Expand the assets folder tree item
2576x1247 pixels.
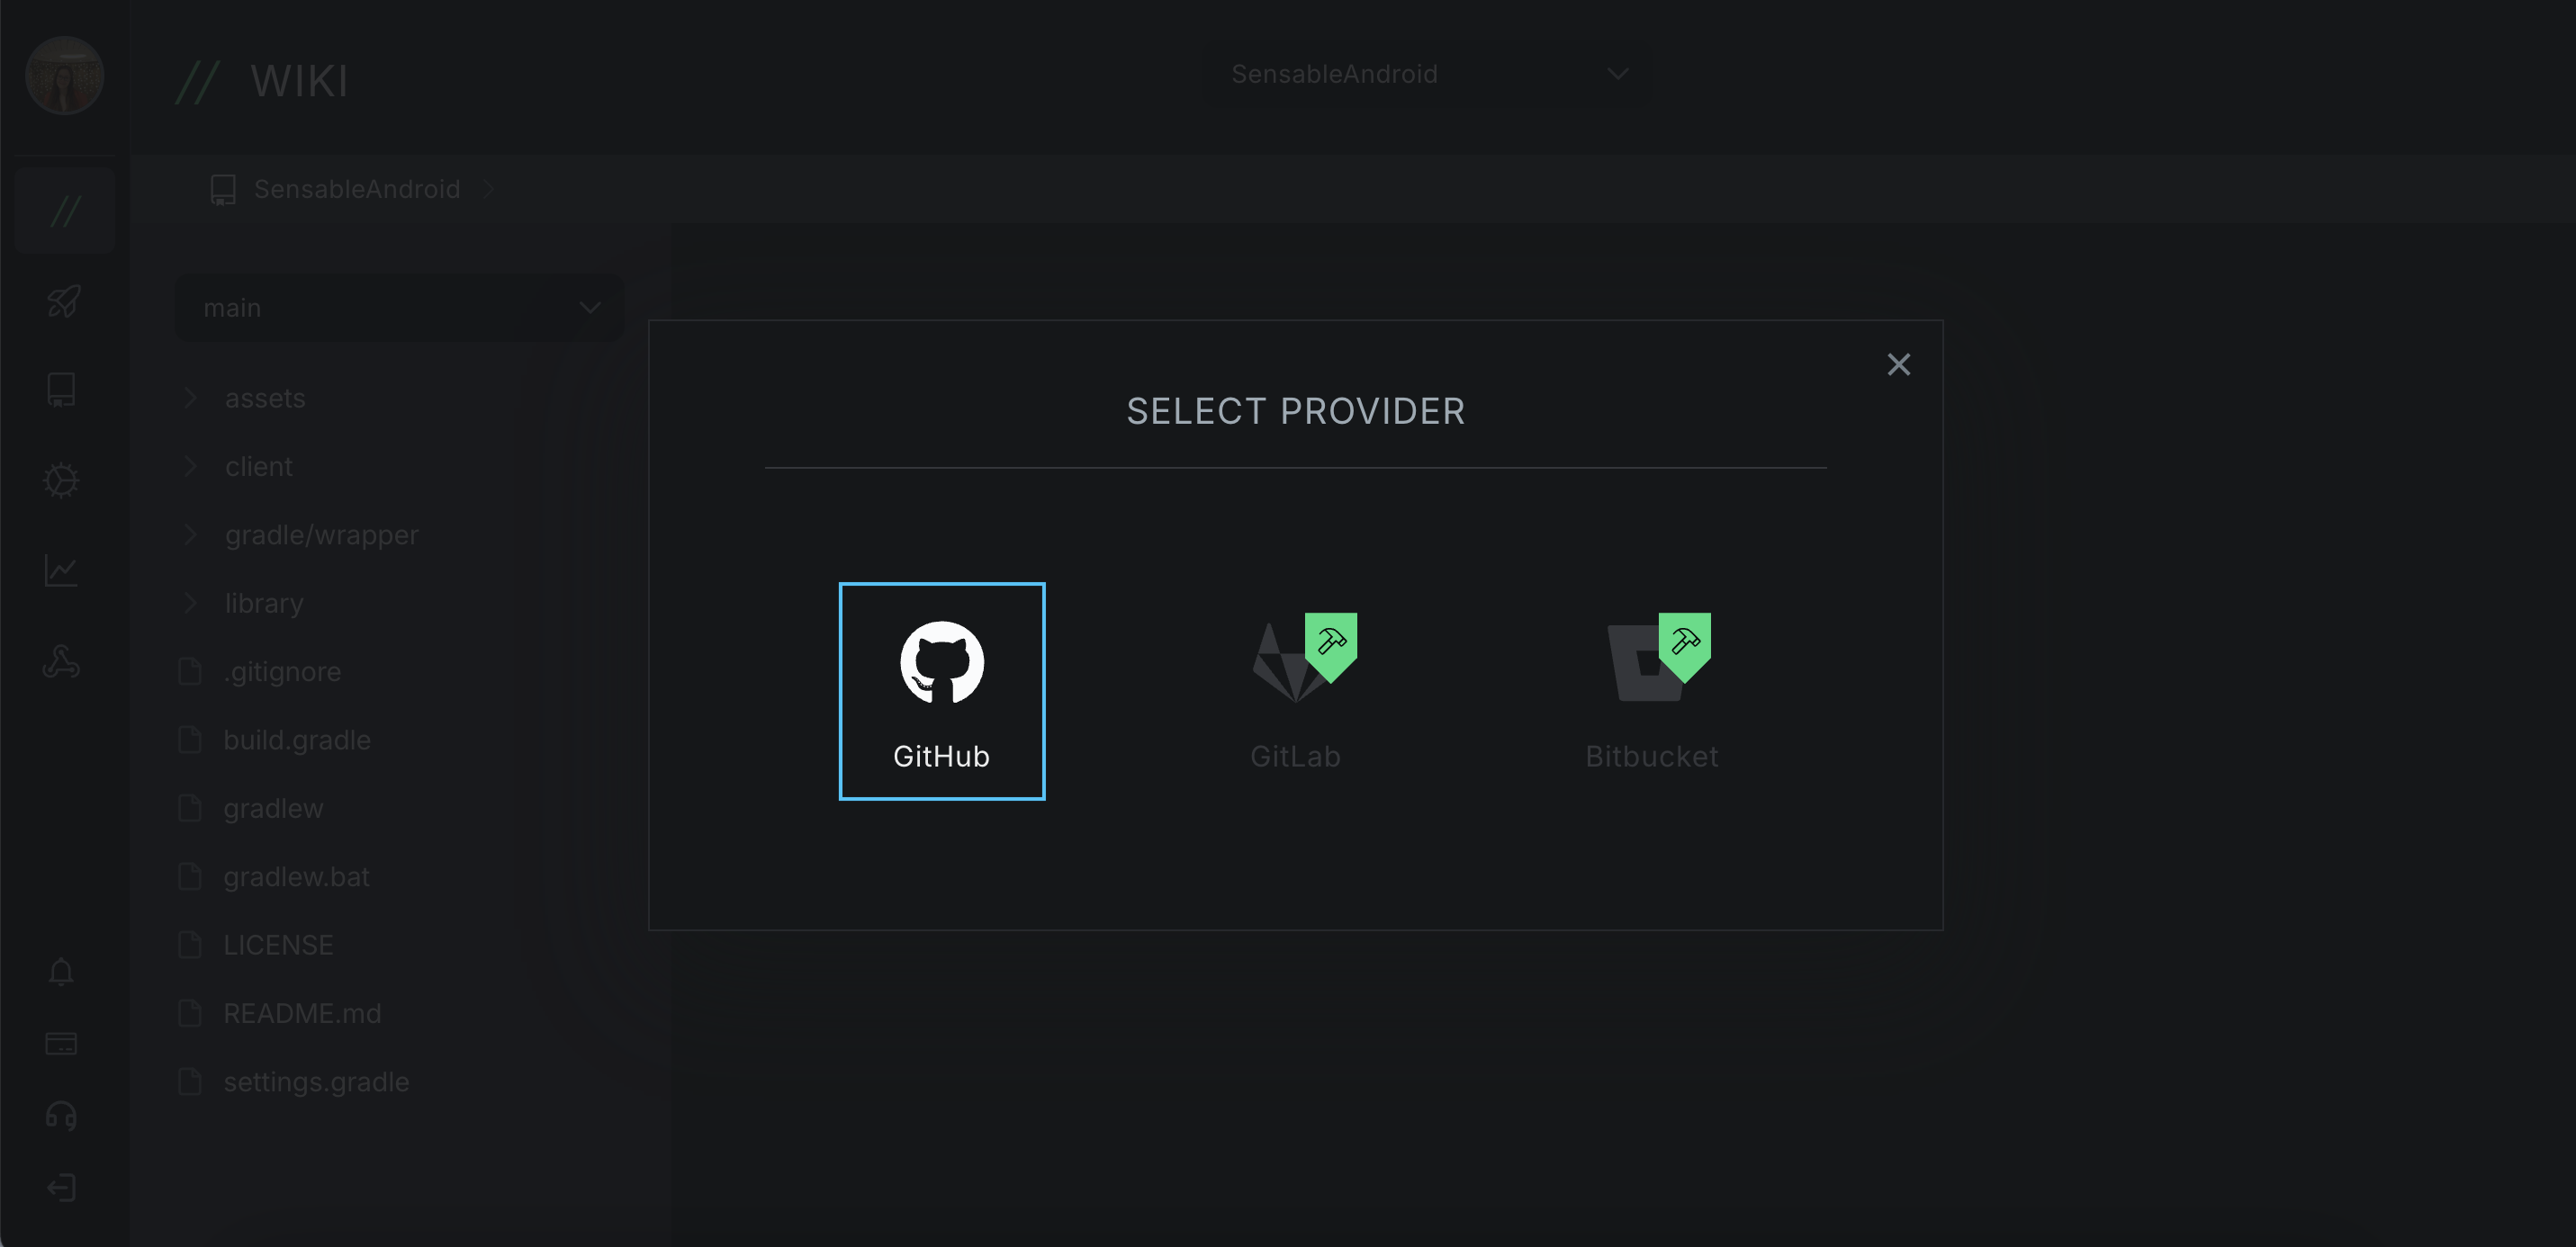(194, 398)
